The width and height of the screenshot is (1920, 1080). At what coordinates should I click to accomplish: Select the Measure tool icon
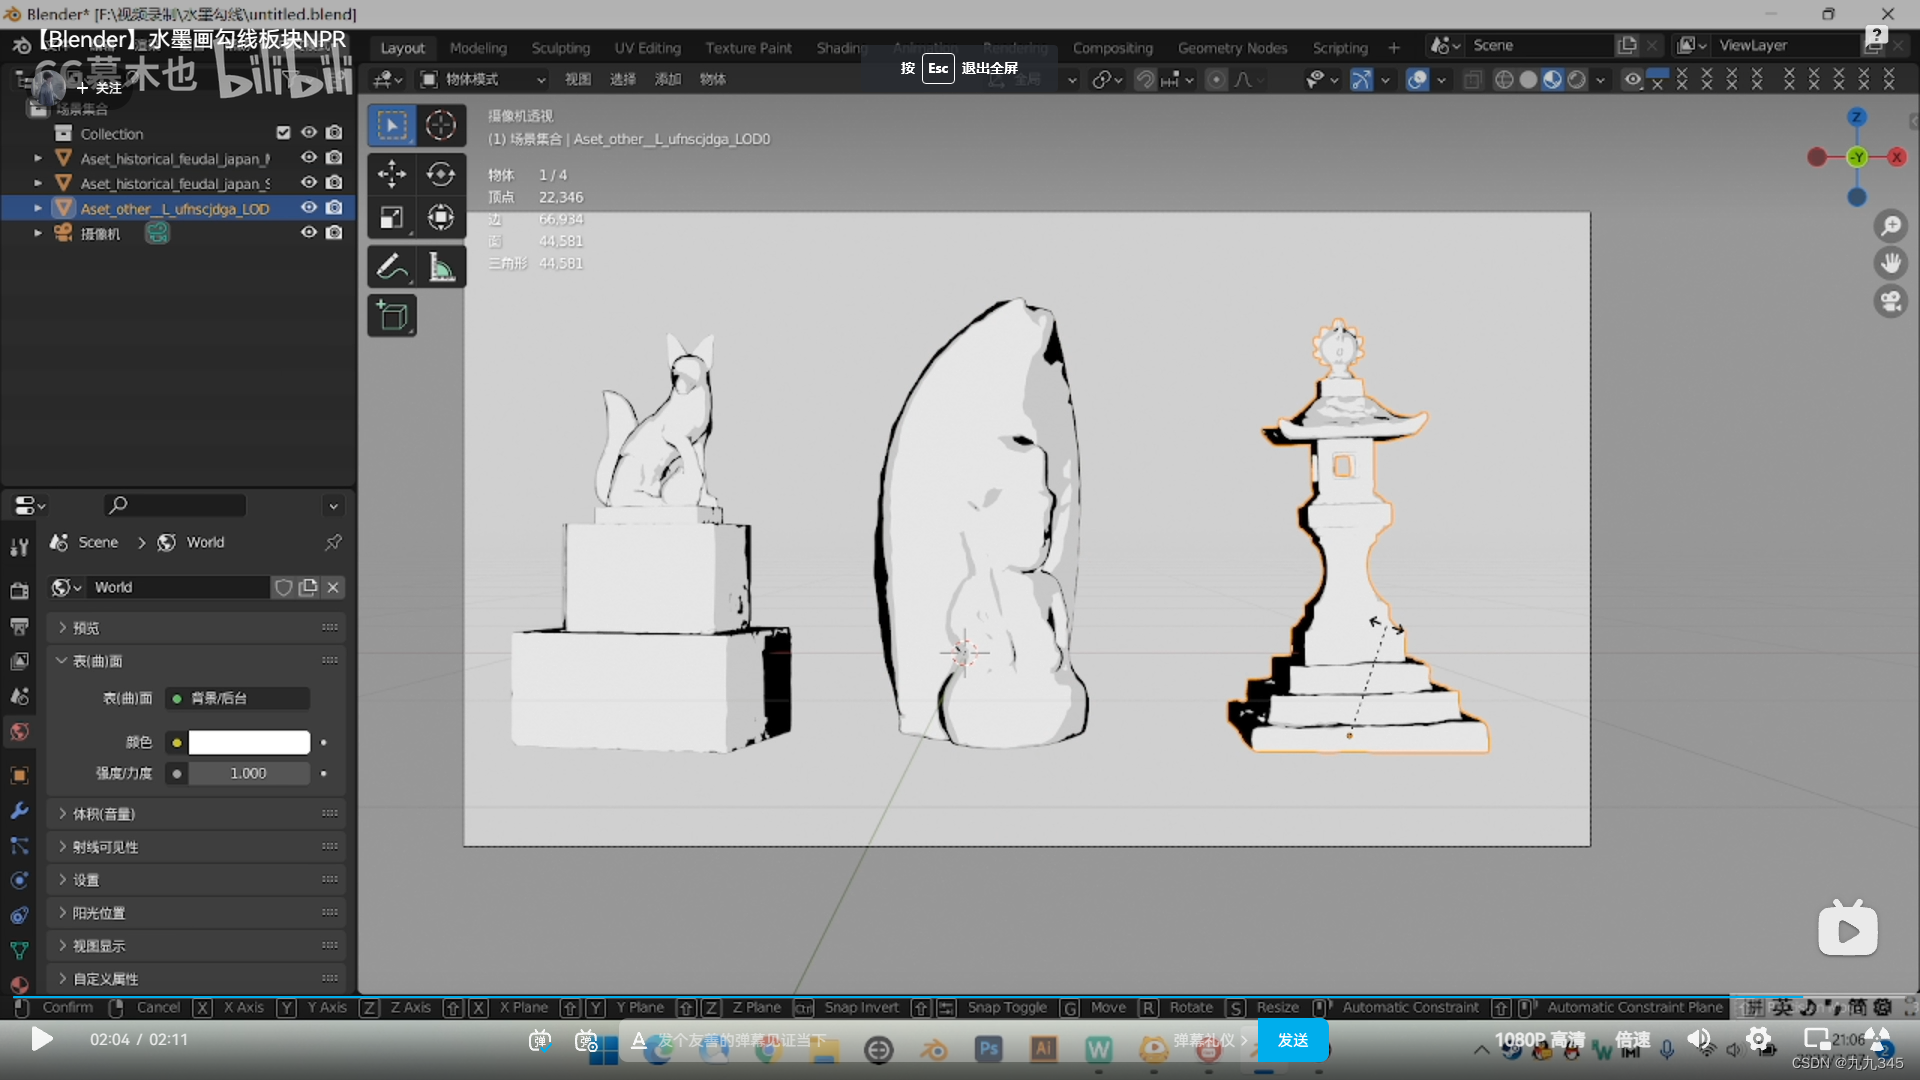(441, 267)
